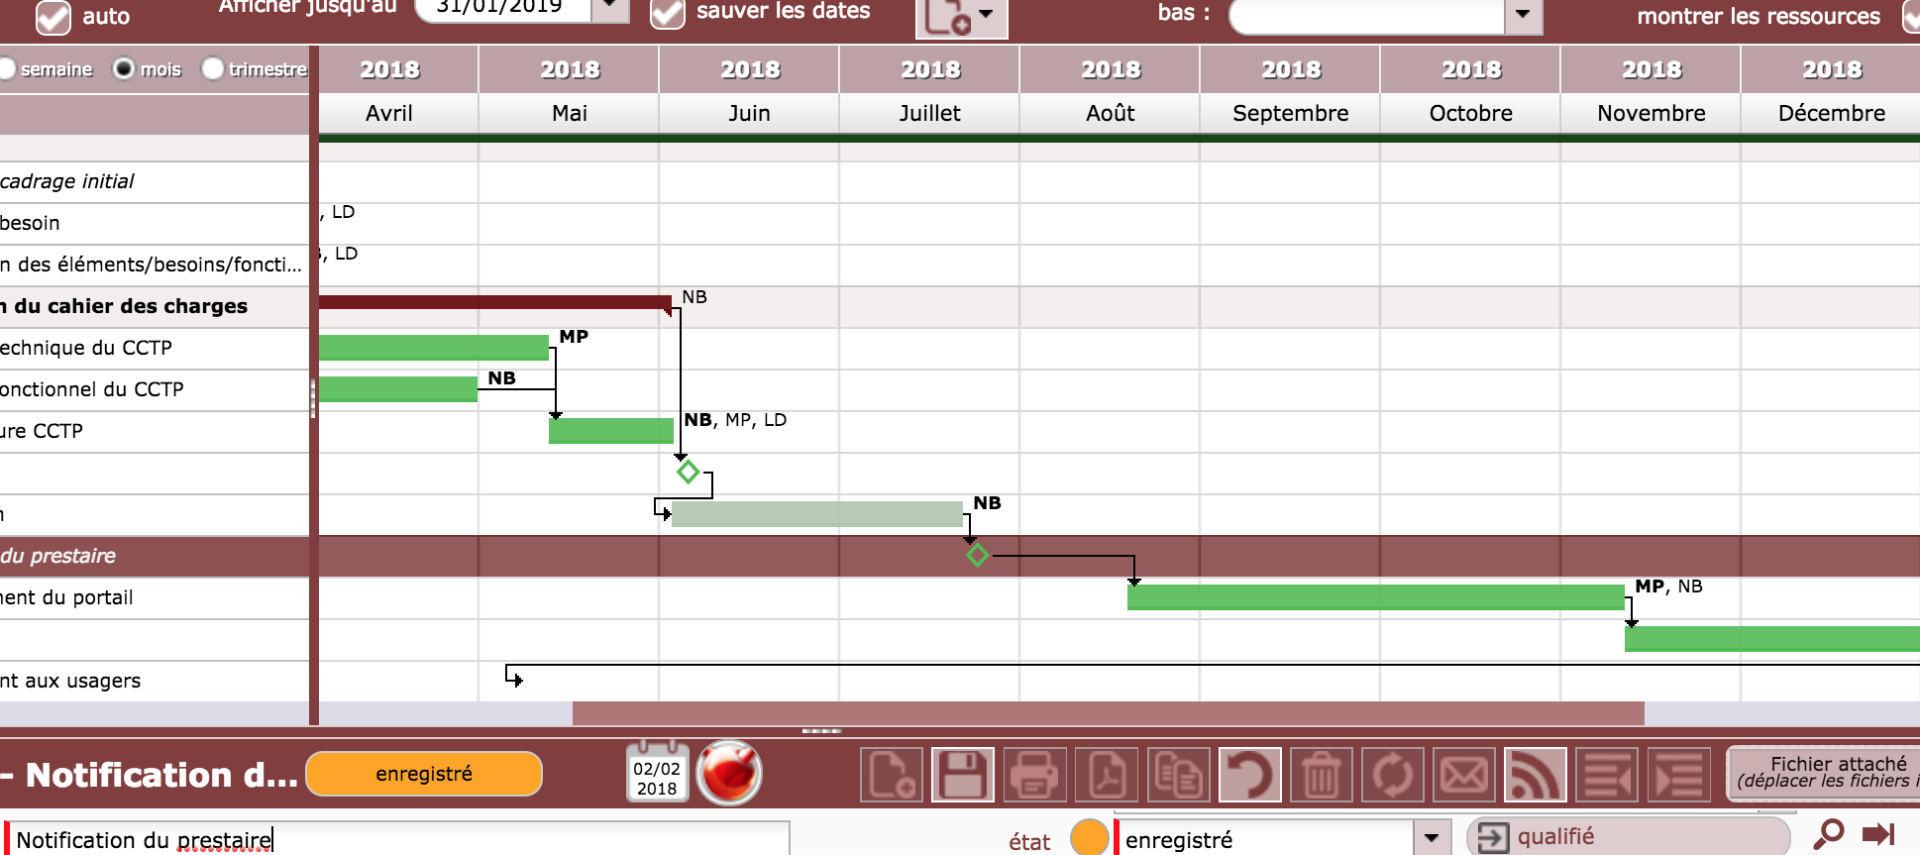Click the green milestone diamond under Juin
This screenshot has width=1920, height=855.
(688, 471)
